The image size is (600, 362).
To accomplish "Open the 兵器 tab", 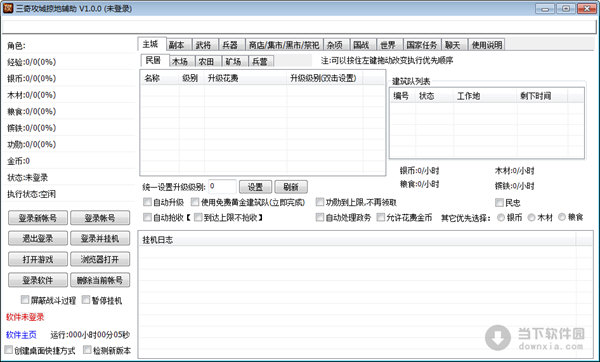I will 231,45.
